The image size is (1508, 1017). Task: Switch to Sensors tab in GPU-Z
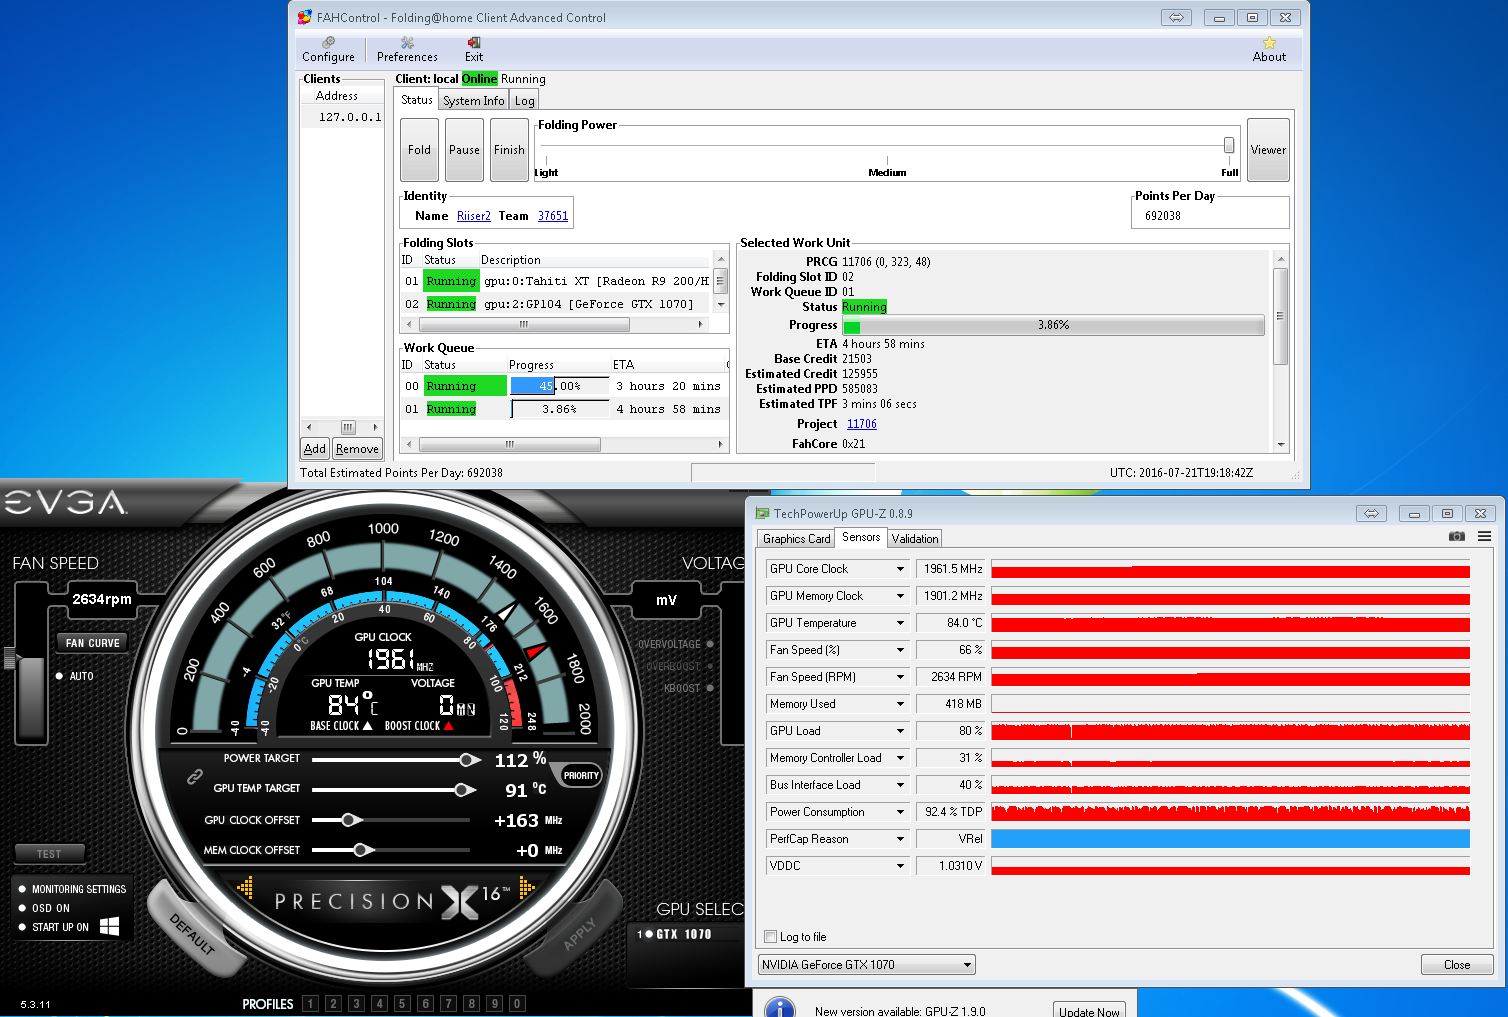point(861,537)
